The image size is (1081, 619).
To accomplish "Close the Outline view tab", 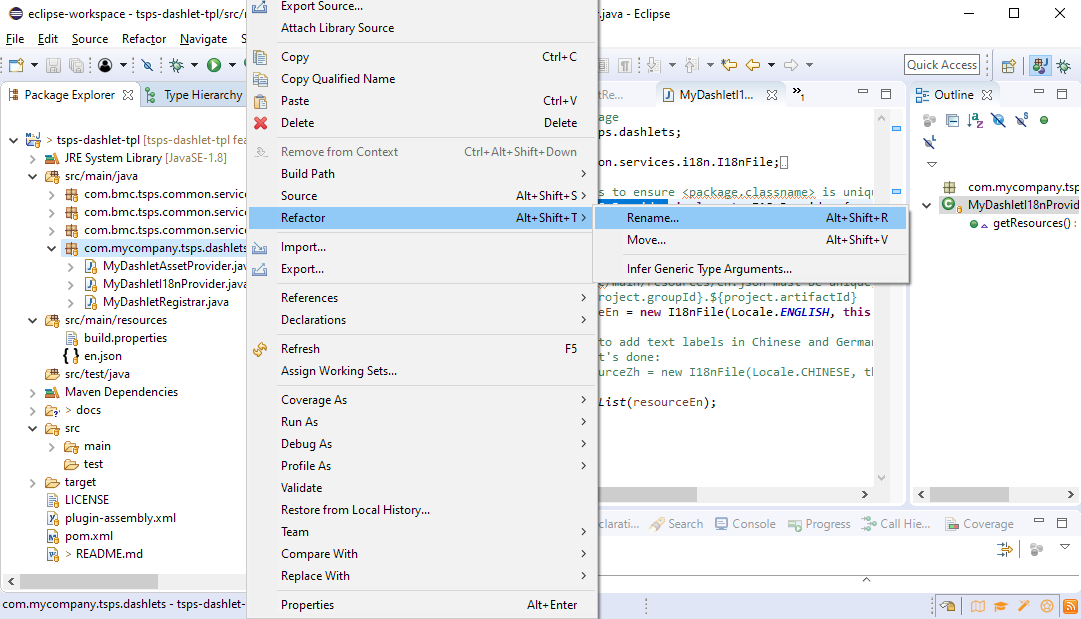I will (987, 94).
